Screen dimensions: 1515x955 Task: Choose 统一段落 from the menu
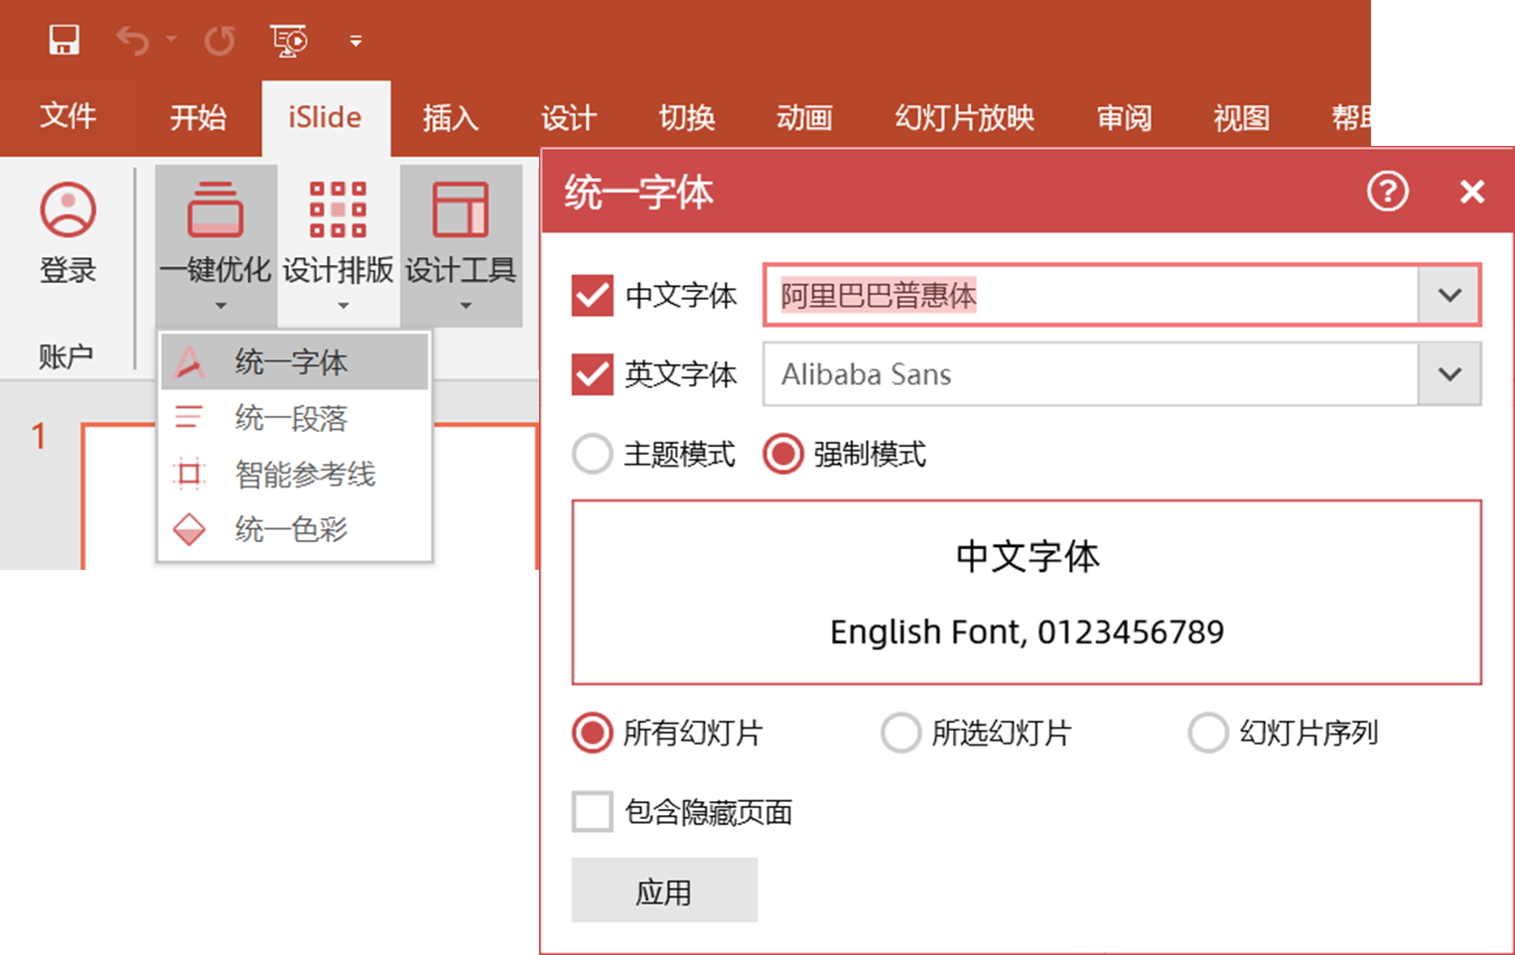pos(295,418)
